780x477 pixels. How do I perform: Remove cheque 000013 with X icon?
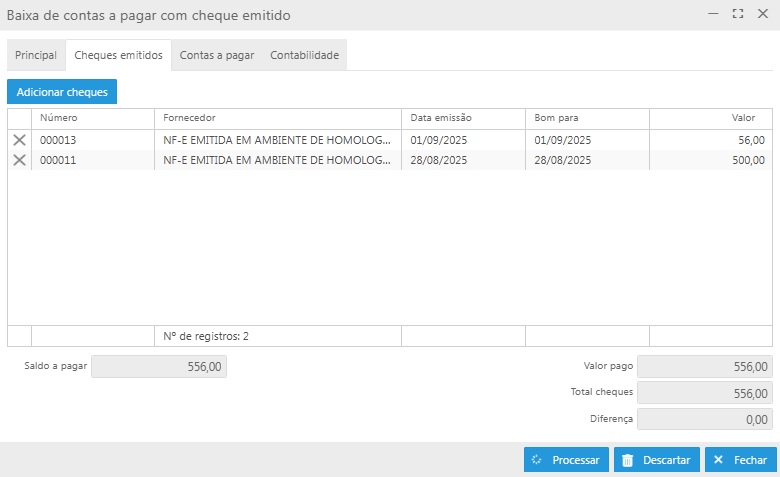(19, 140)
